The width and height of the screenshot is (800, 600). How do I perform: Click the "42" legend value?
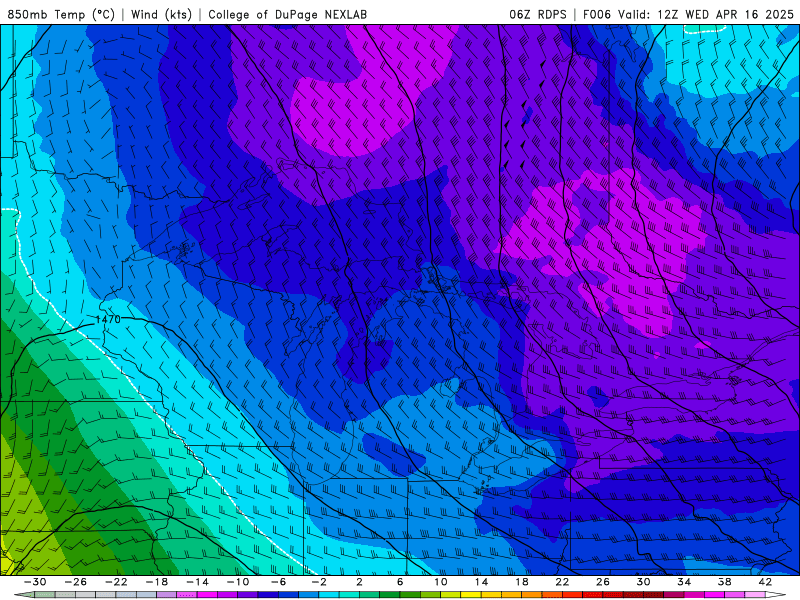click(x=765, y=582)
